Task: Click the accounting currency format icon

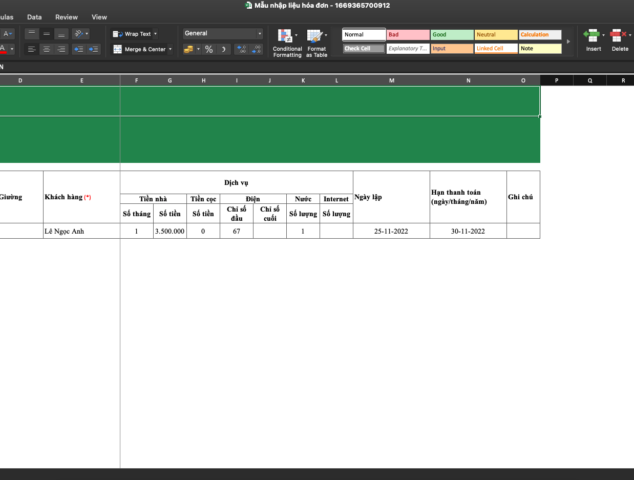Action: (x=187, y=49)
